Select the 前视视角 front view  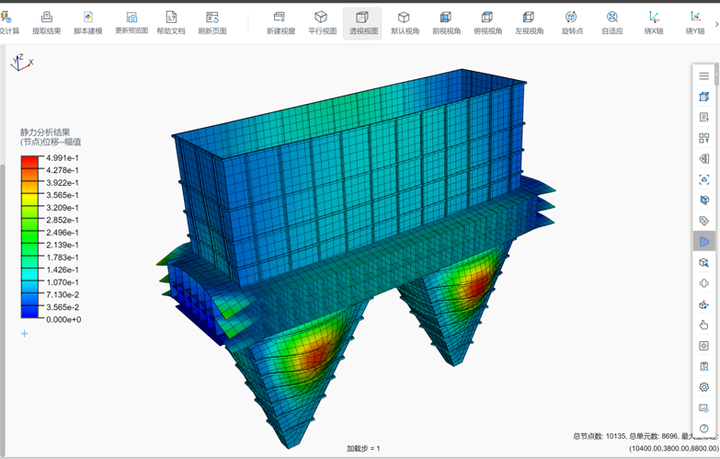[x=445, y=22]
